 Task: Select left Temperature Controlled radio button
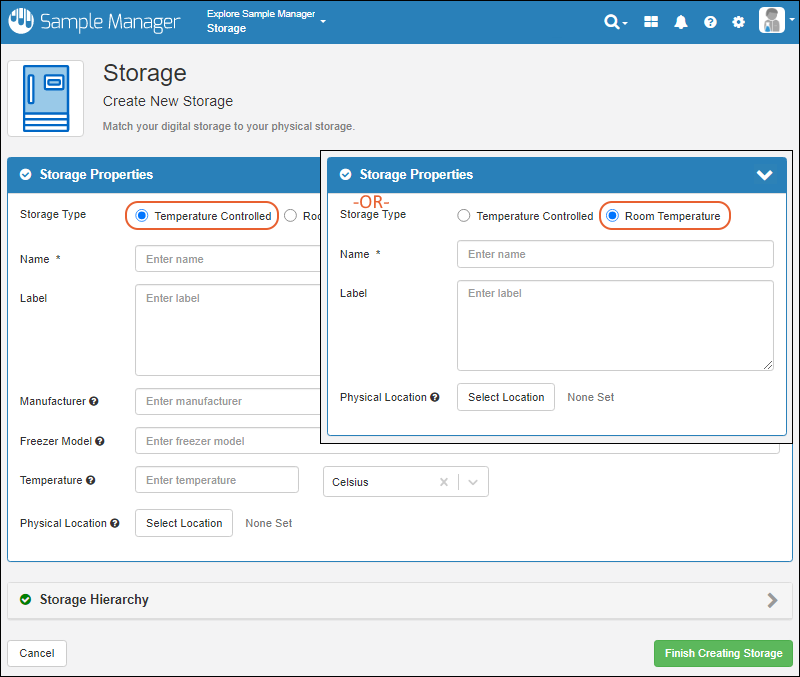point(142,216)
